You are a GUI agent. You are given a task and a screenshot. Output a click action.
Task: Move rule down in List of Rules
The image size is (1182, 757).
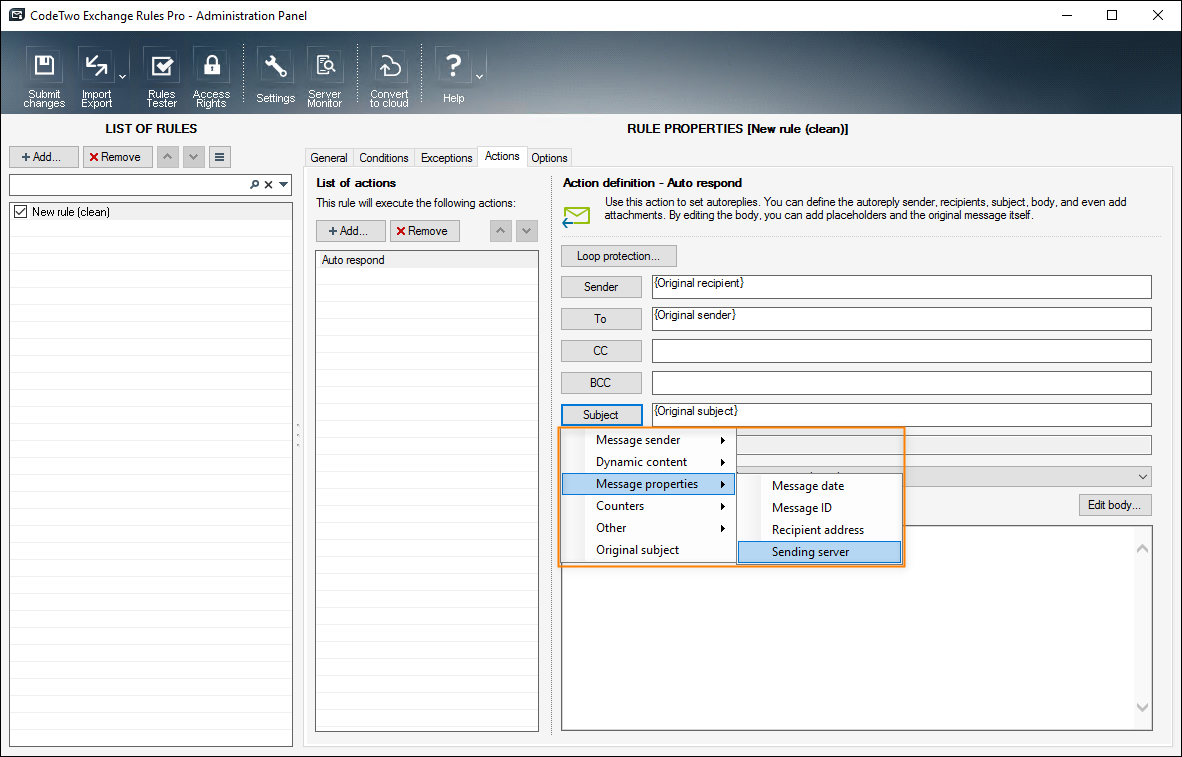point(194,157)
